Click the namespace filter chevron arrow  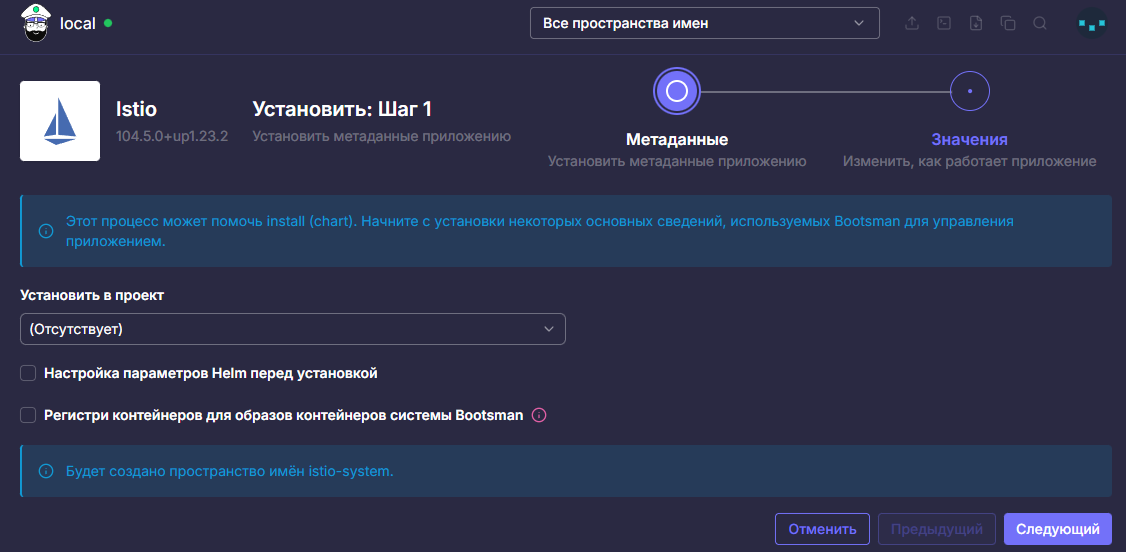859,23
